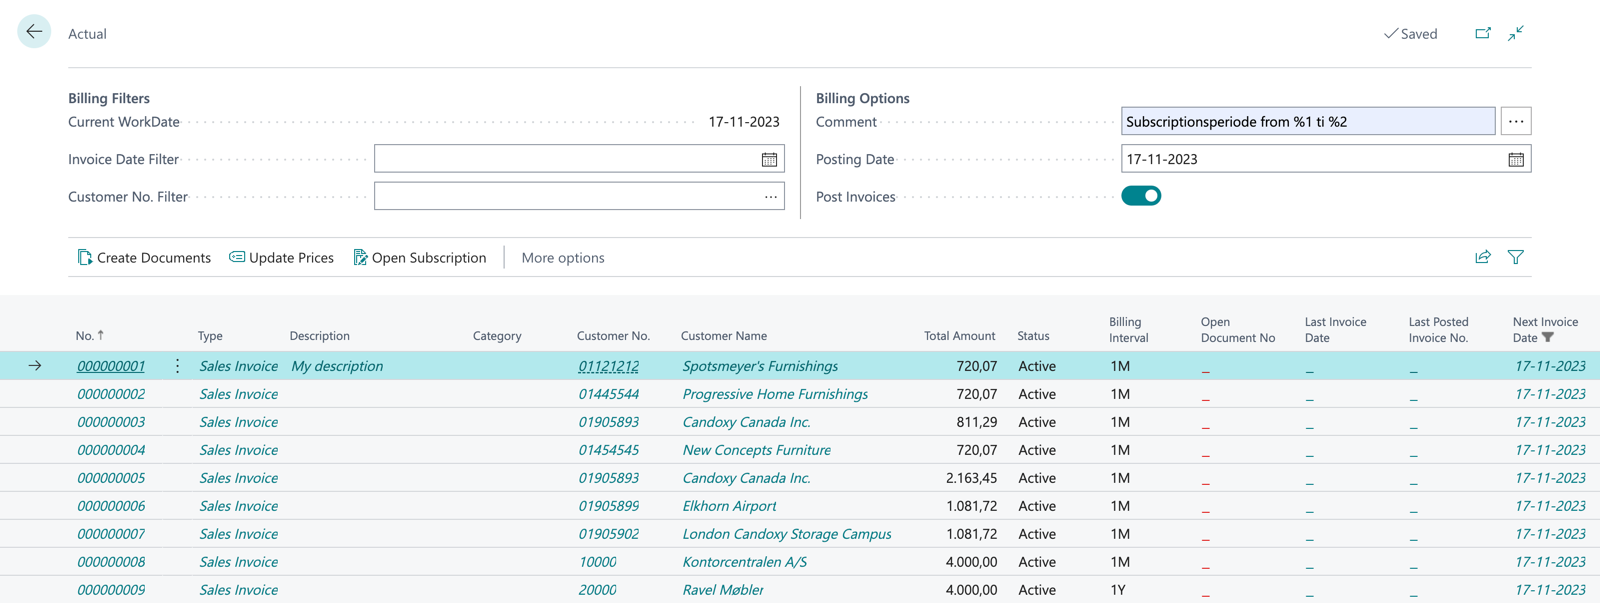Click the back arrow button

coord(34,32)
